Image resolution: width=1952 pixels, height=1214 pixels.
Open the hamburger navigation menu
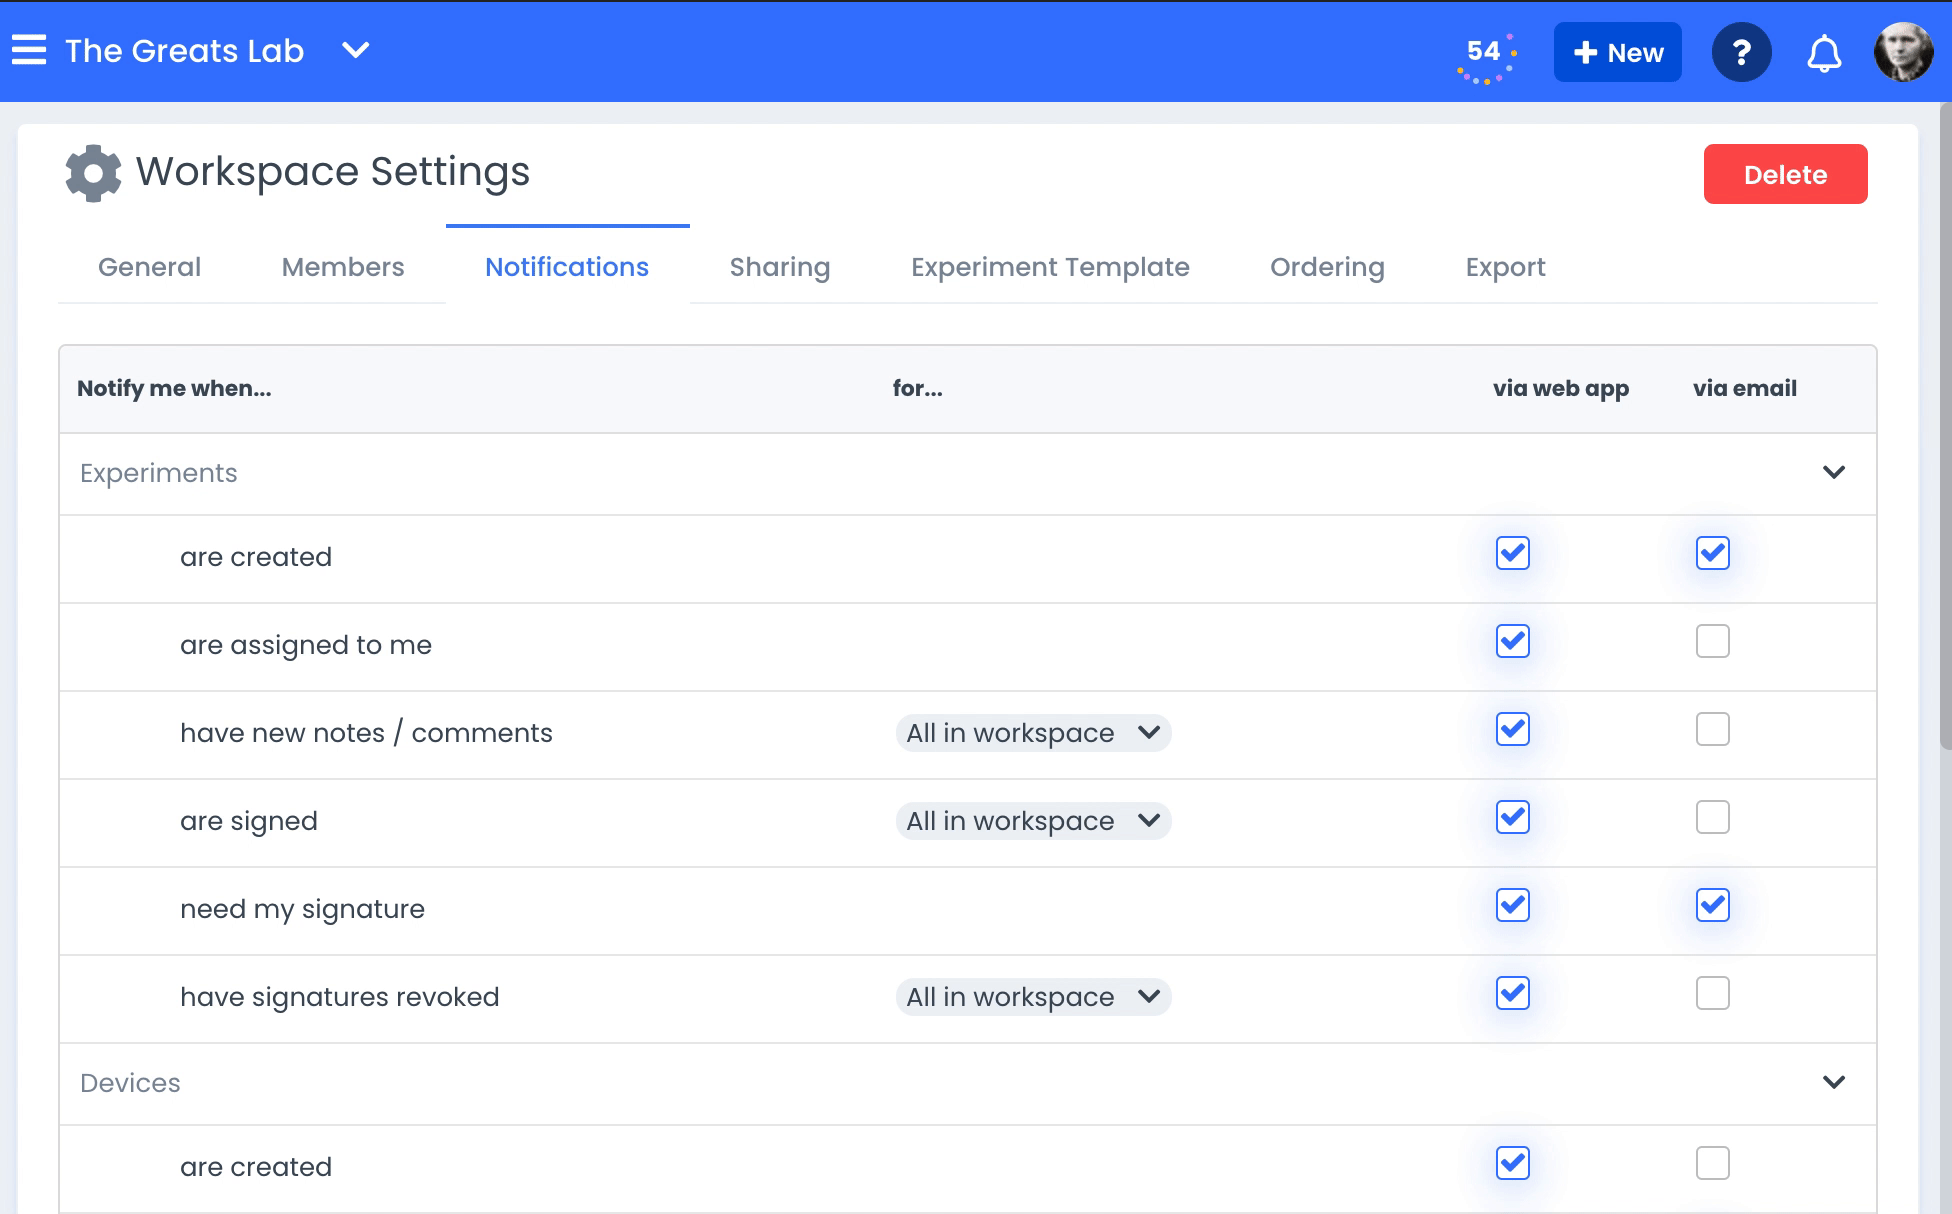coord(29,50)
